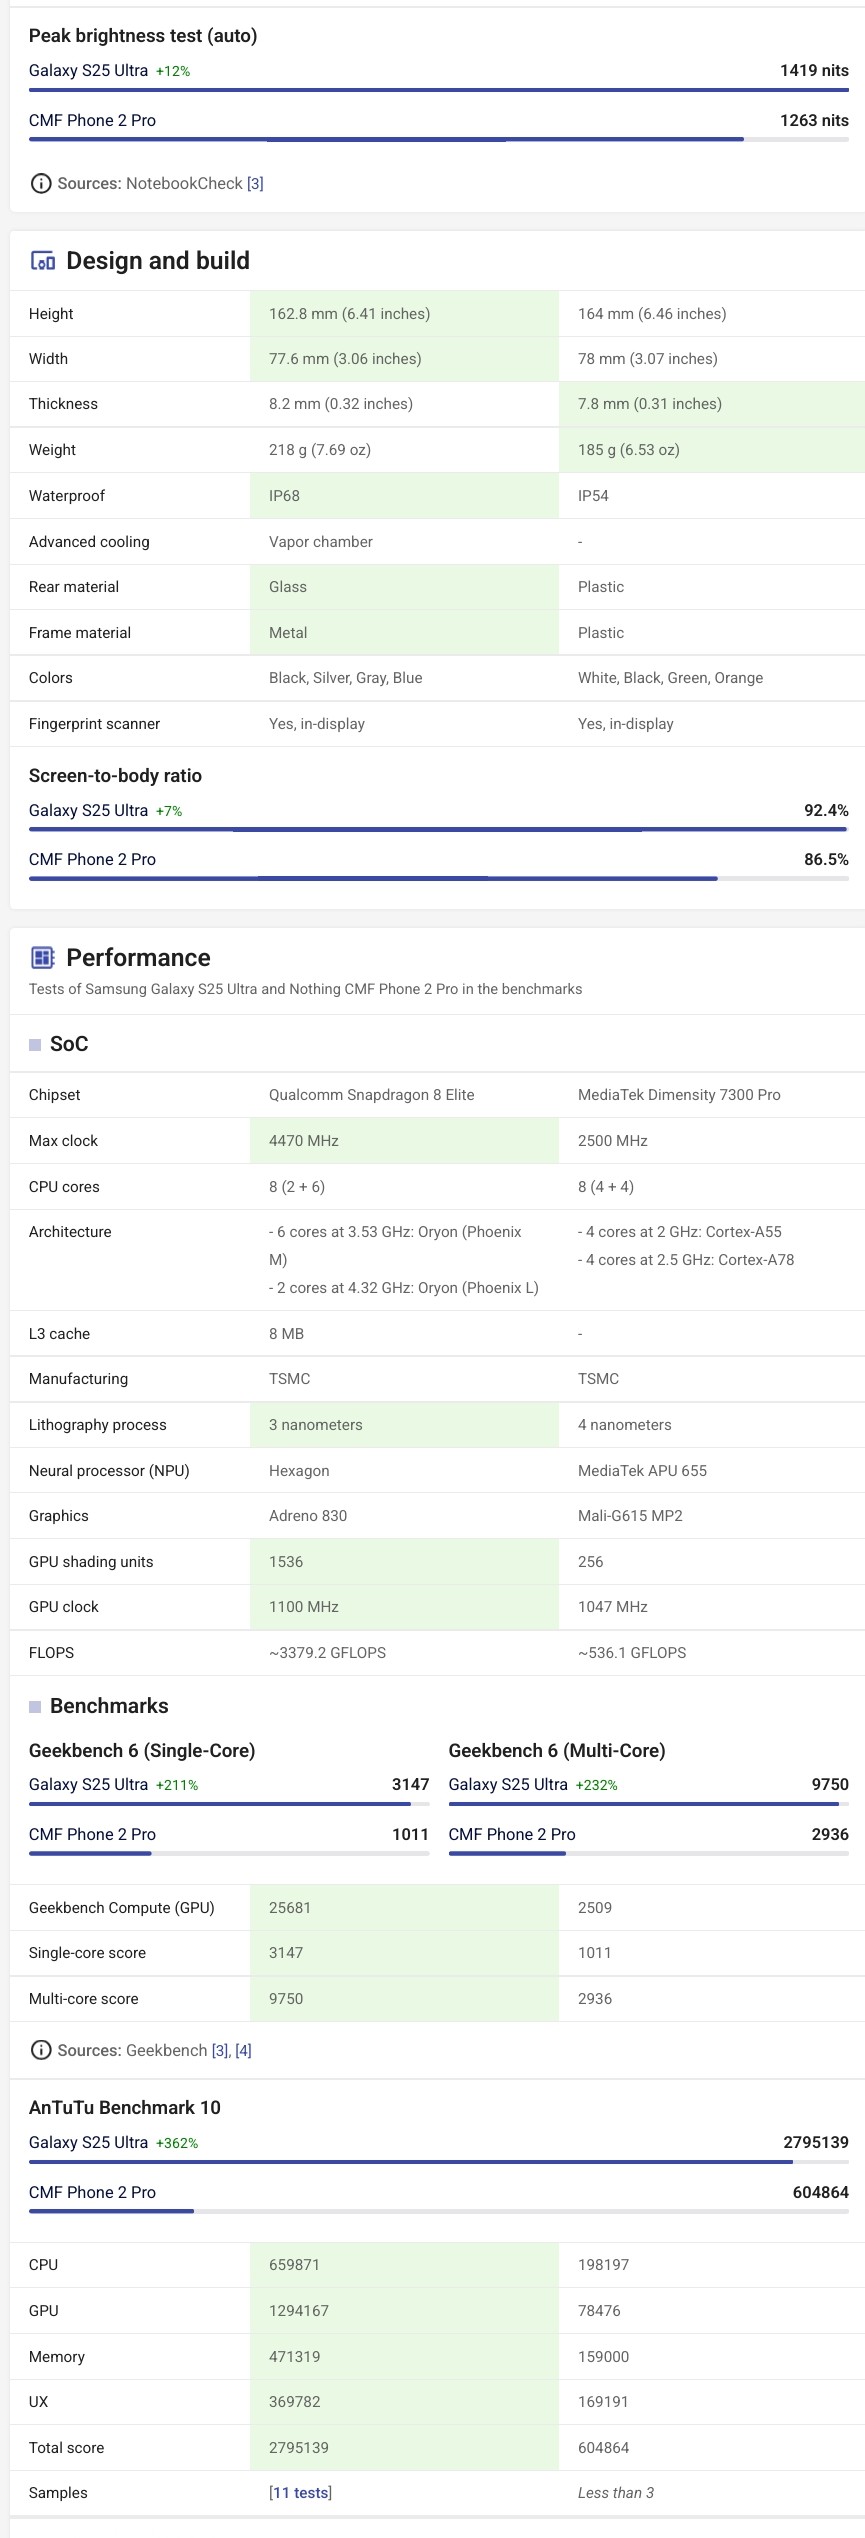Select the '1419 nits' value
Screen dimensions: 865x2538
click(814, 70)
